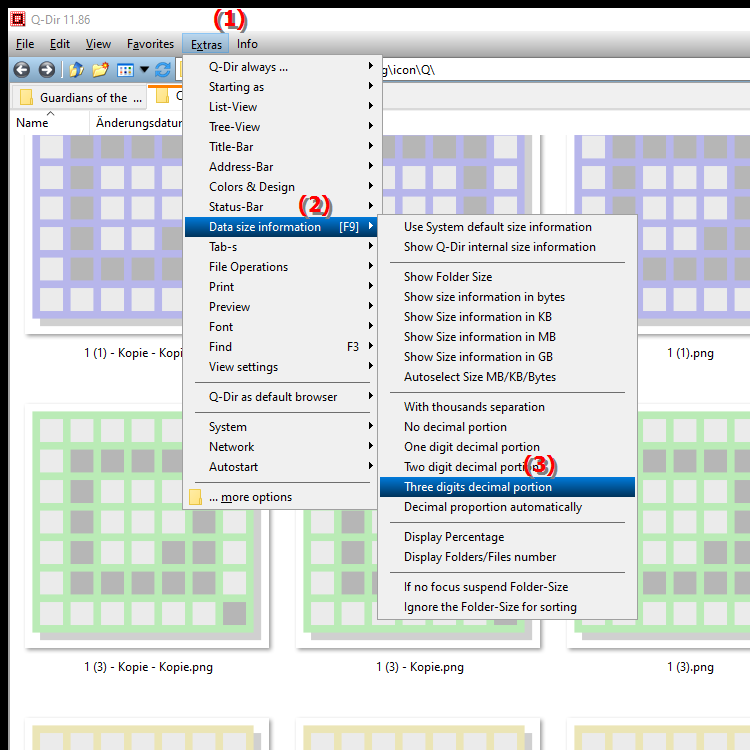This screenshot has width=750, height=750.
Task: Select No decimal portion
Action: (507, 427)
